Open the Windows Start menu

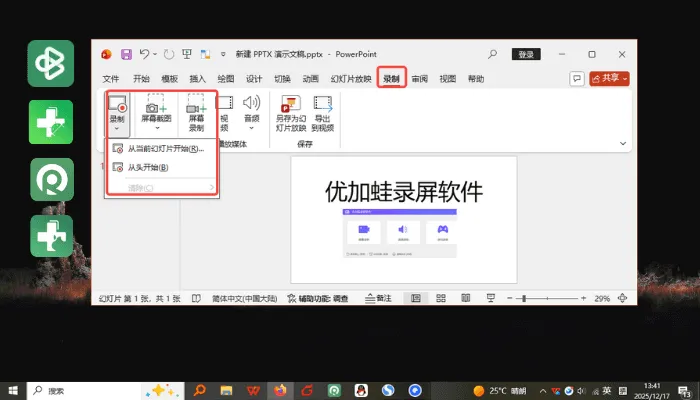point(13,391)
